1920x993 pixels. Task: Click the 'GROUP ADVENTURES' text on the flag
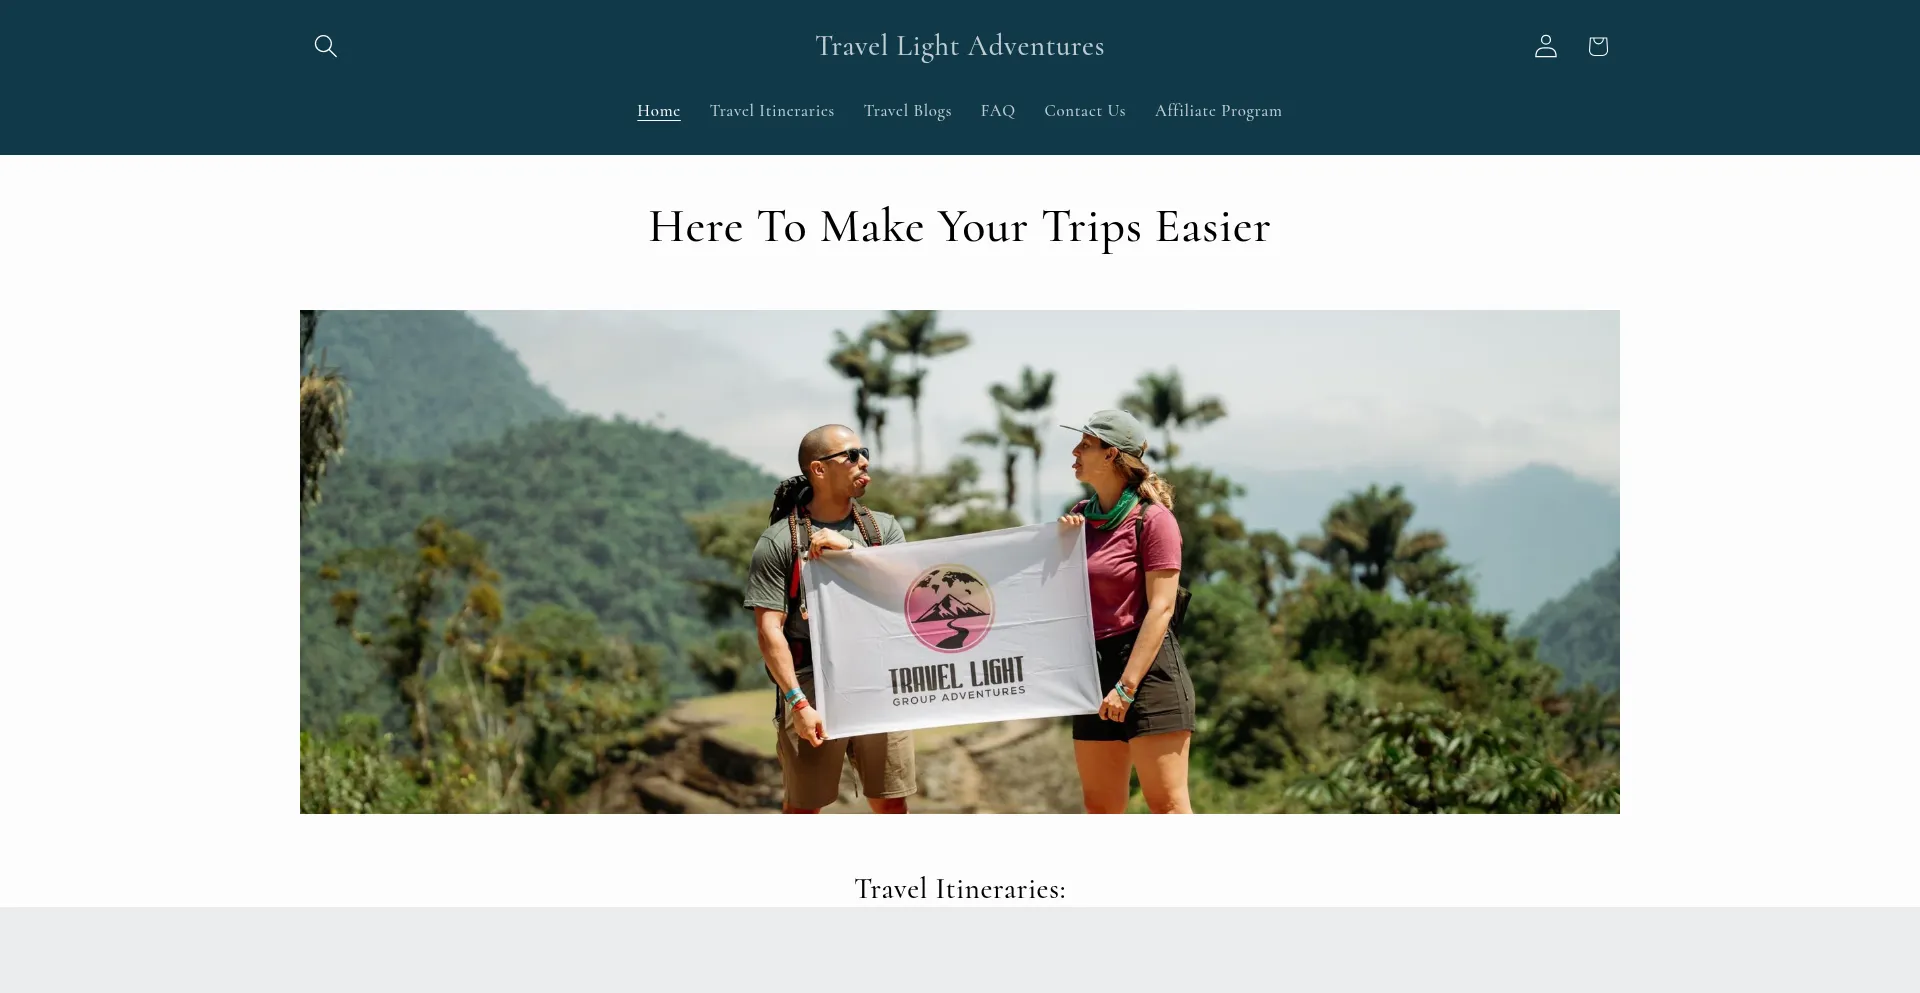958,695
